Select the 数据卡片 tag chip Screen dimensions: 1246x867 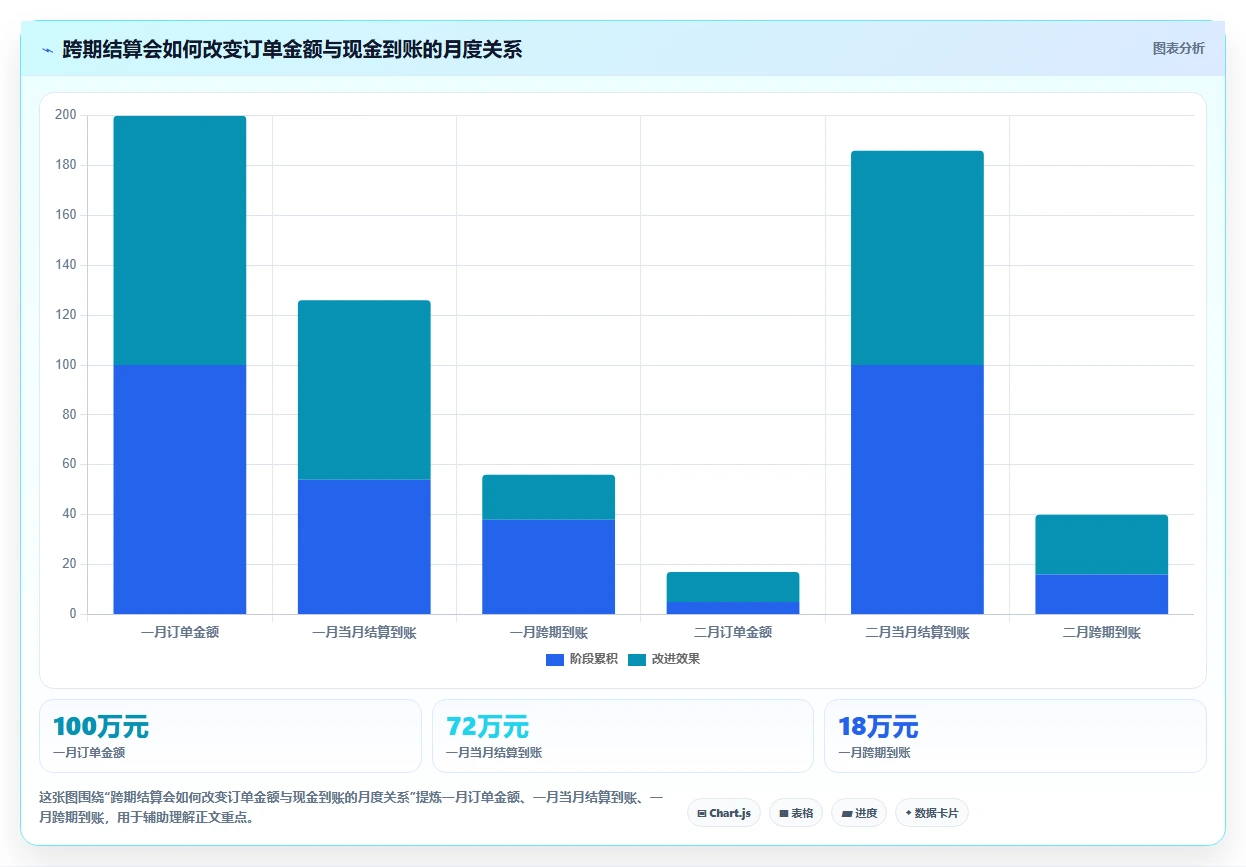click(x=932, y=813)
